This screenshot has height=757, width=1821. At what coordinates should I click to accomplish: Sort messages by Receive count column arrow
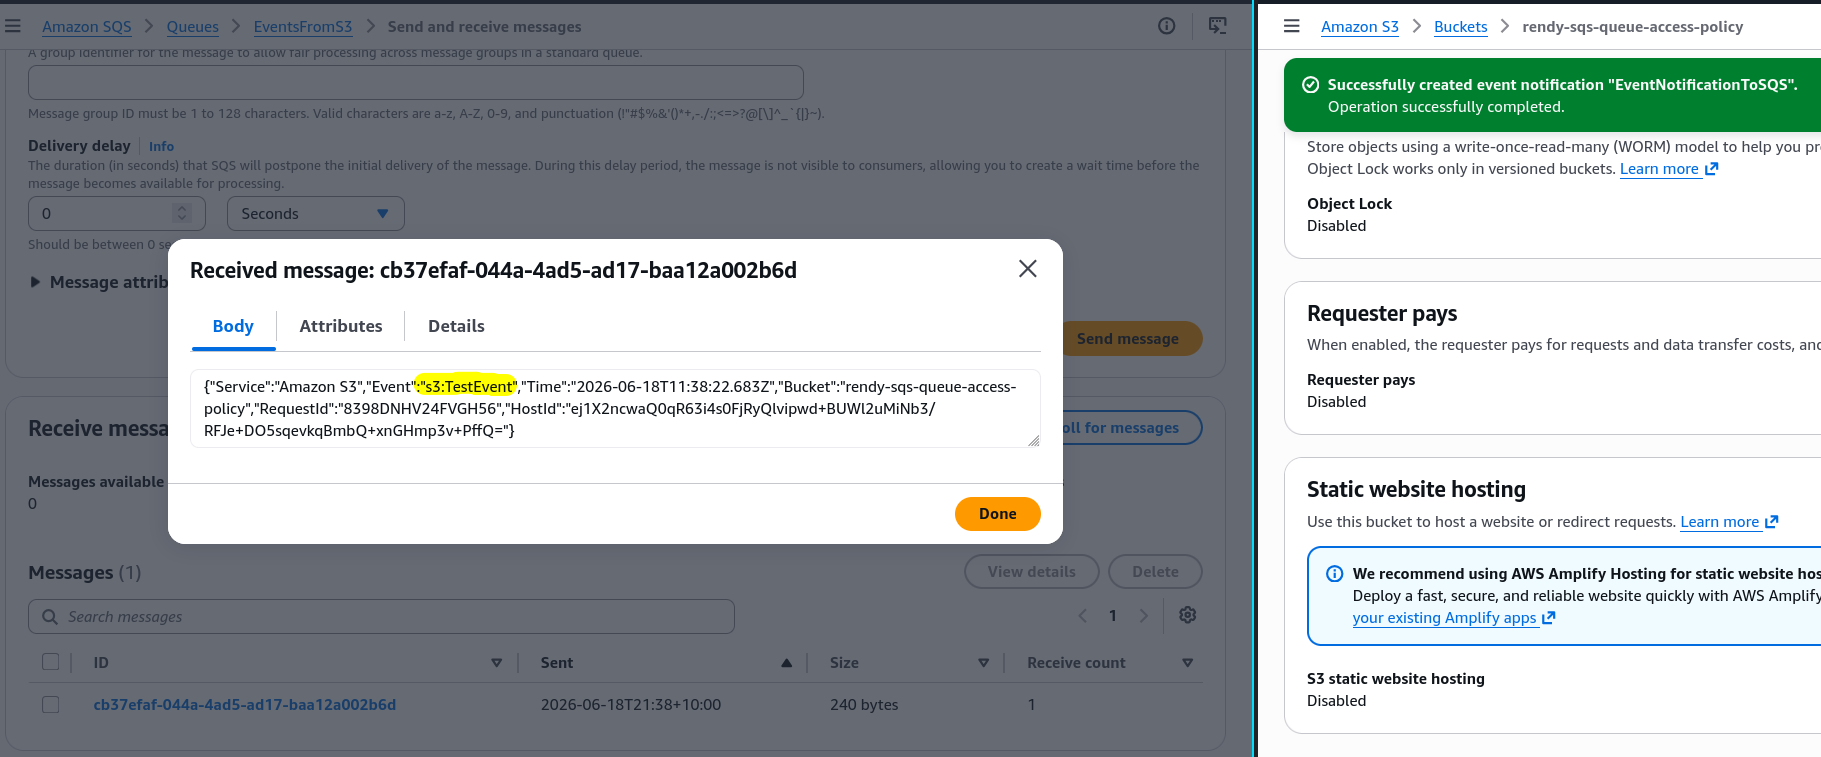click(x=1188, y=663)
